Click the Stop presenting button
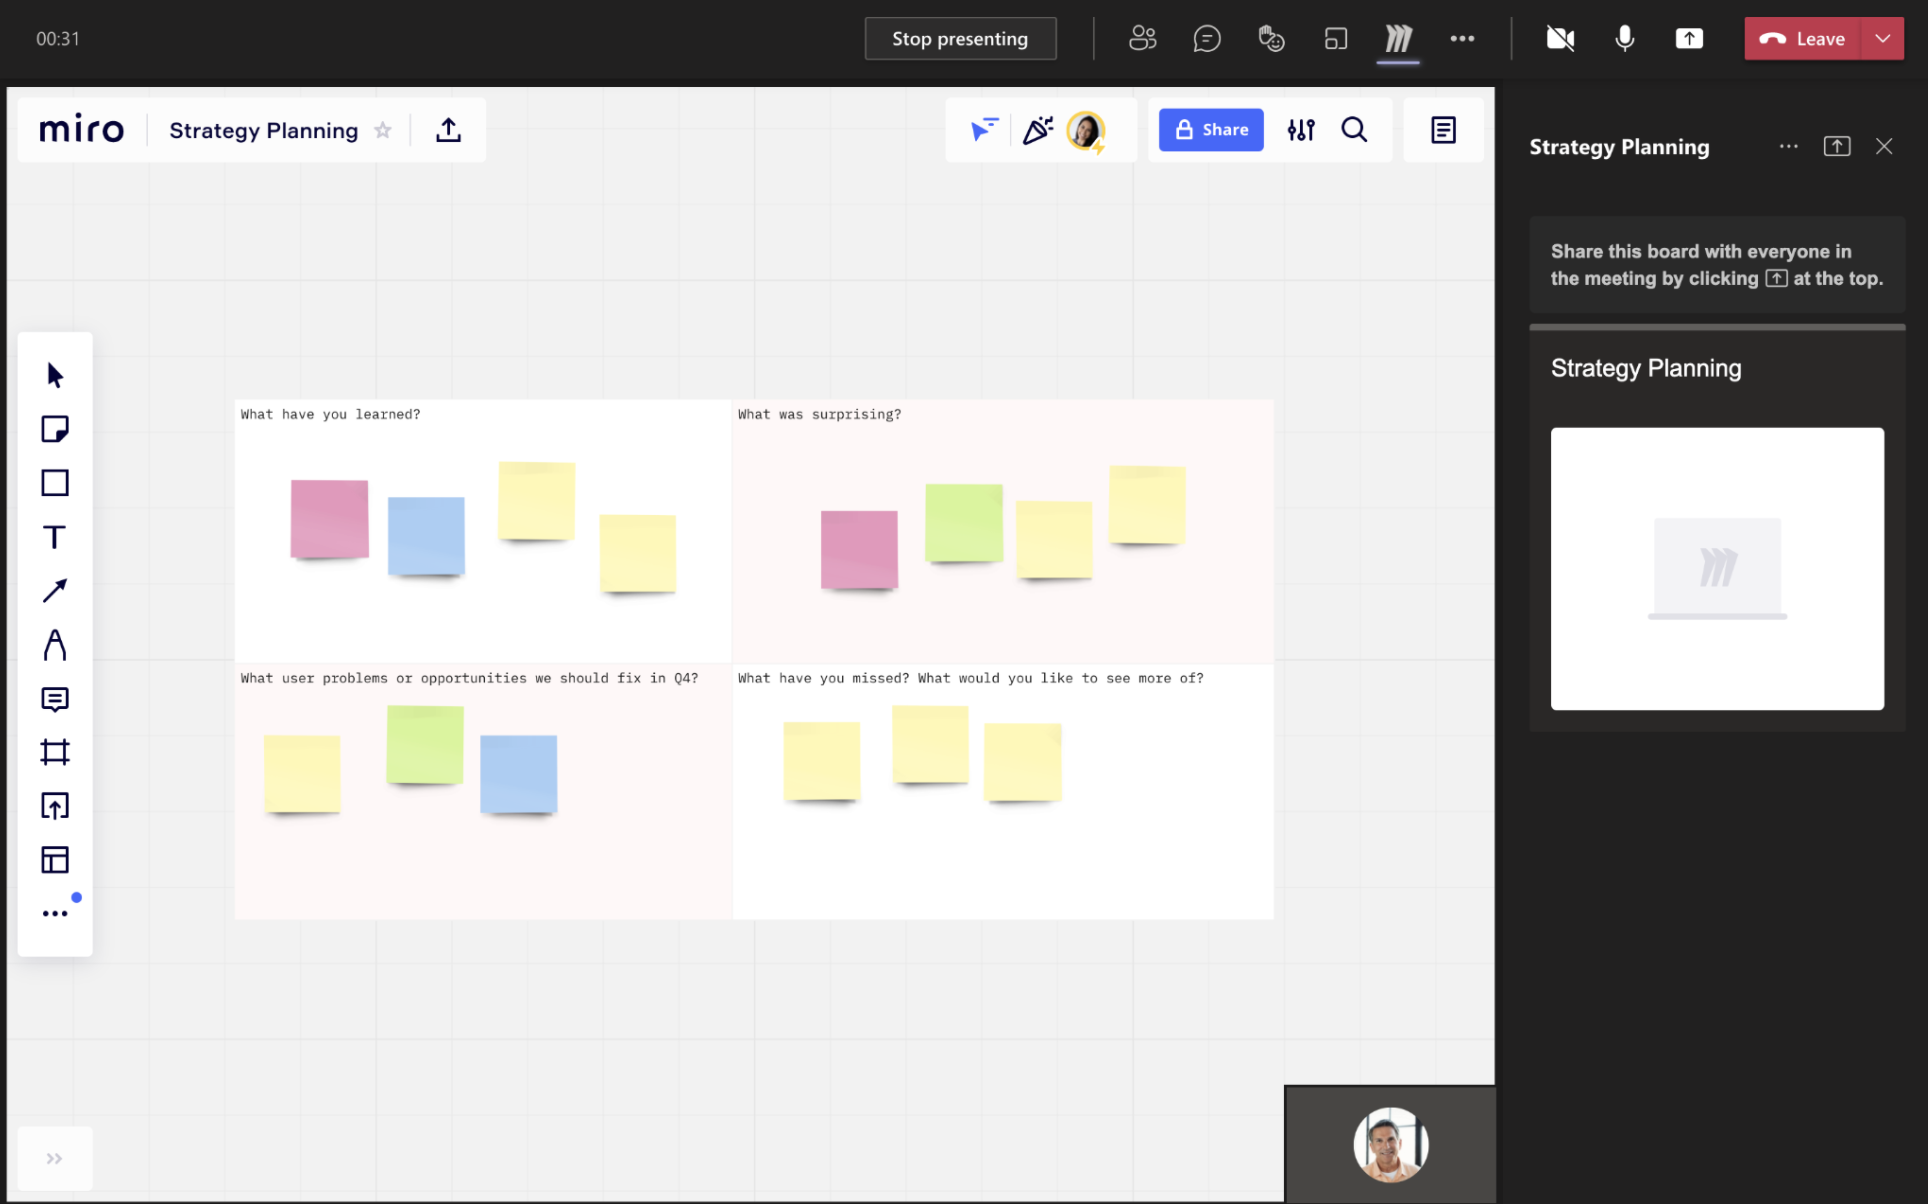This screenshot has width=1928, height=1204. pyautogui.click(x=960, y=39)
